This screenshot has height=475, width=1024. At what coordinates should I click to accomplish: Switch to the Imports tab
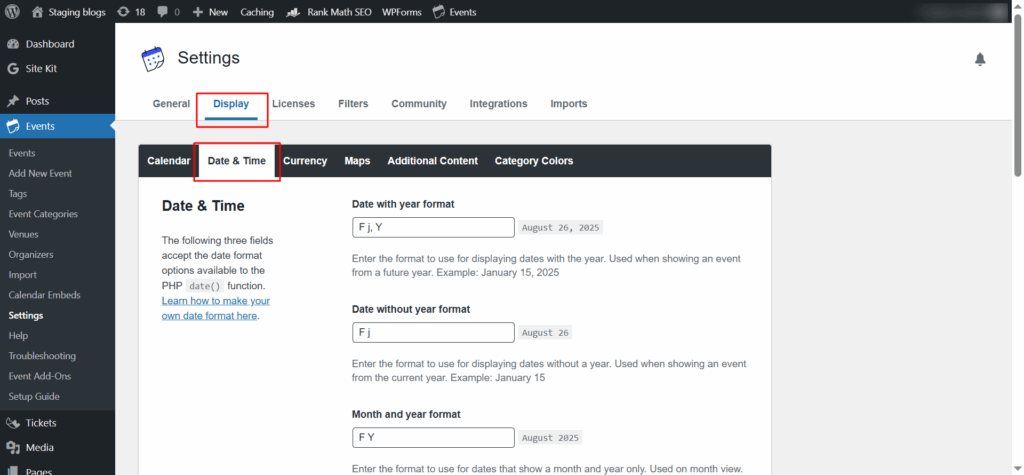[569, 104]
